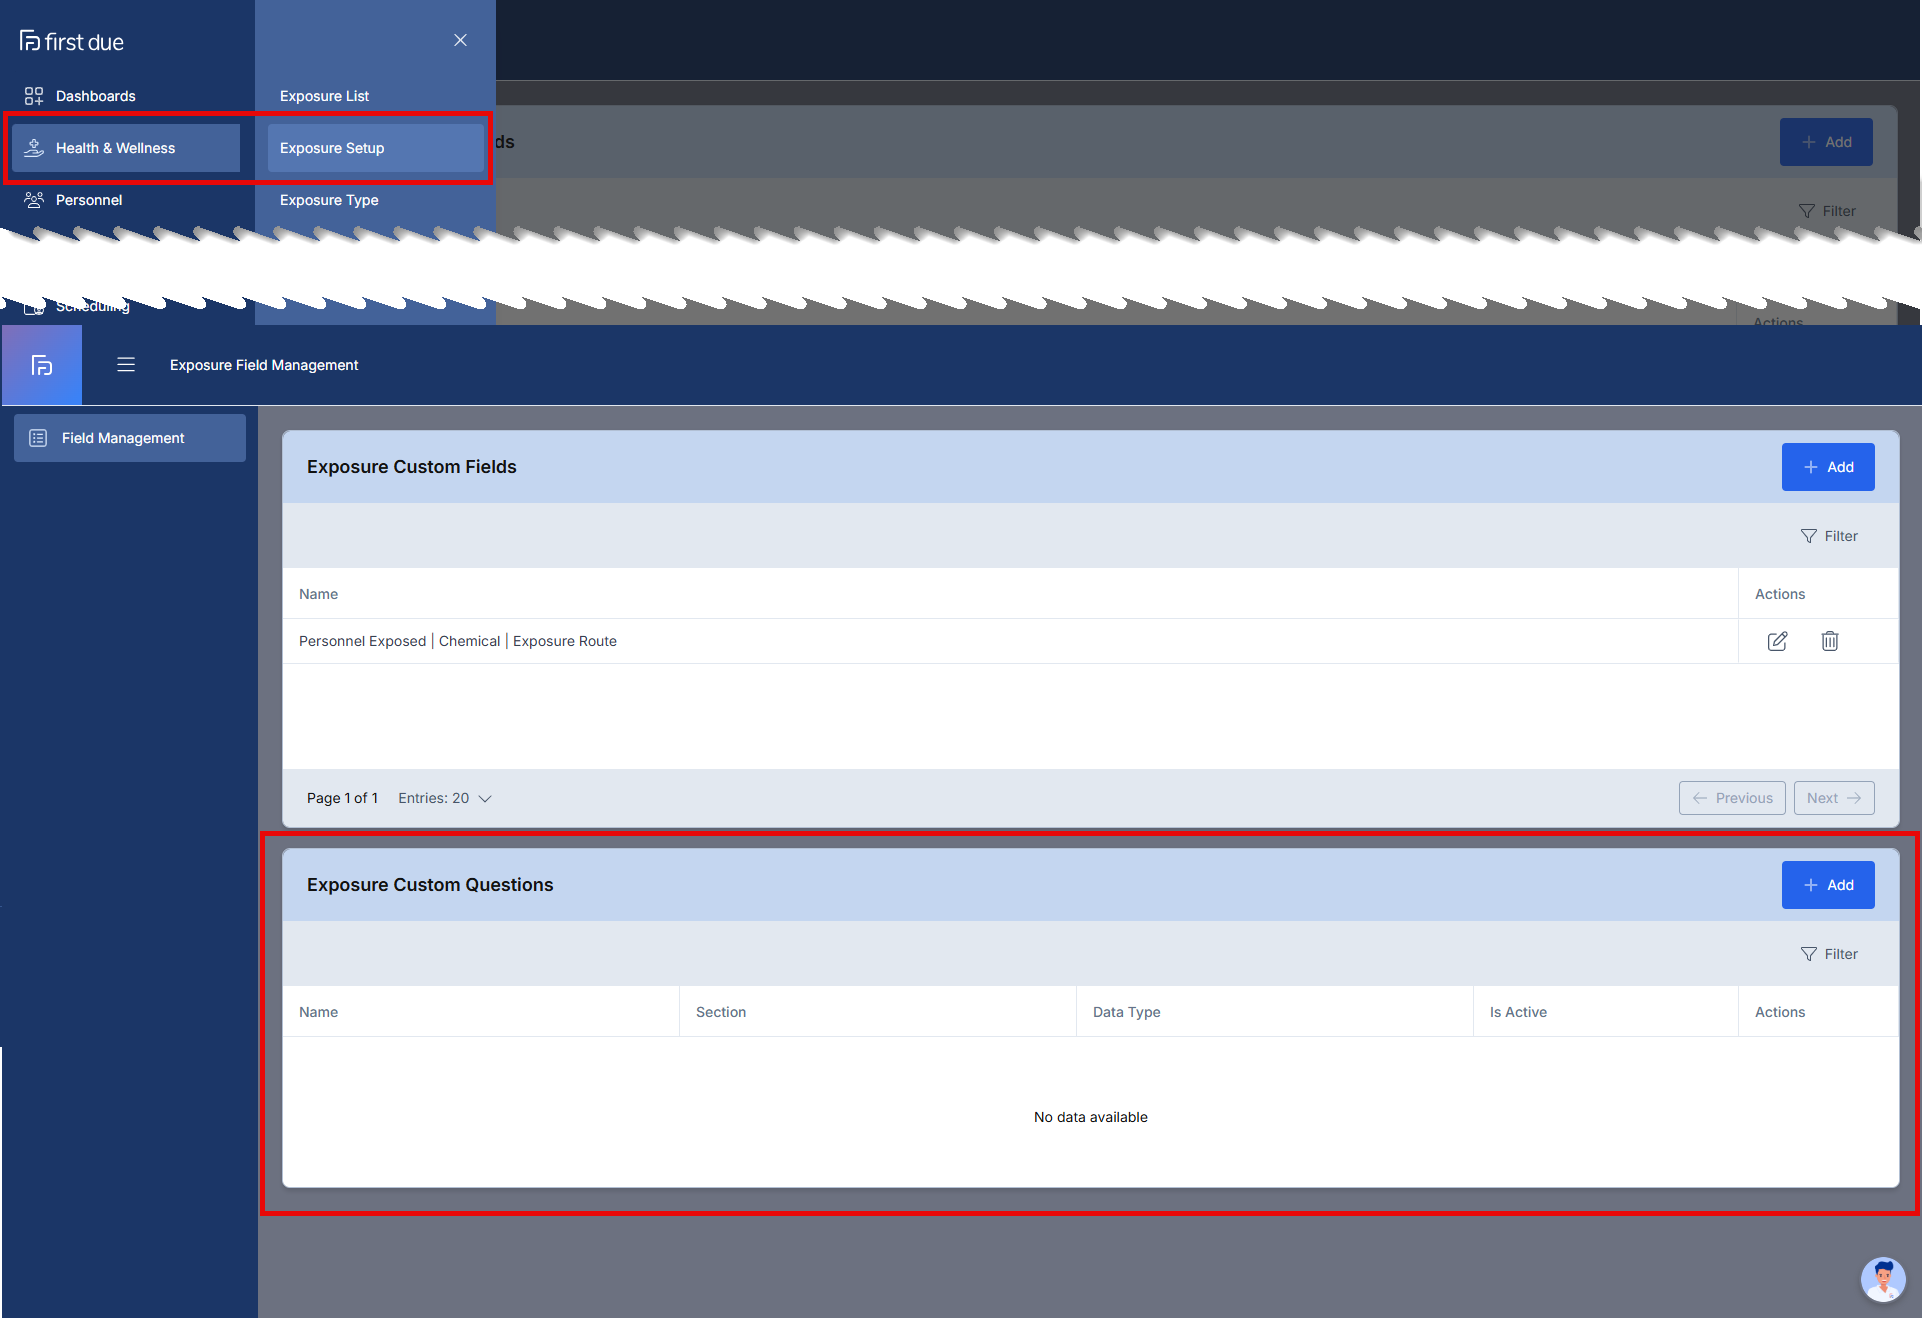This screenshot has height=1318, width=1922.
Task: Click dimmed Add button in background page
Action: coord(1826,142)
